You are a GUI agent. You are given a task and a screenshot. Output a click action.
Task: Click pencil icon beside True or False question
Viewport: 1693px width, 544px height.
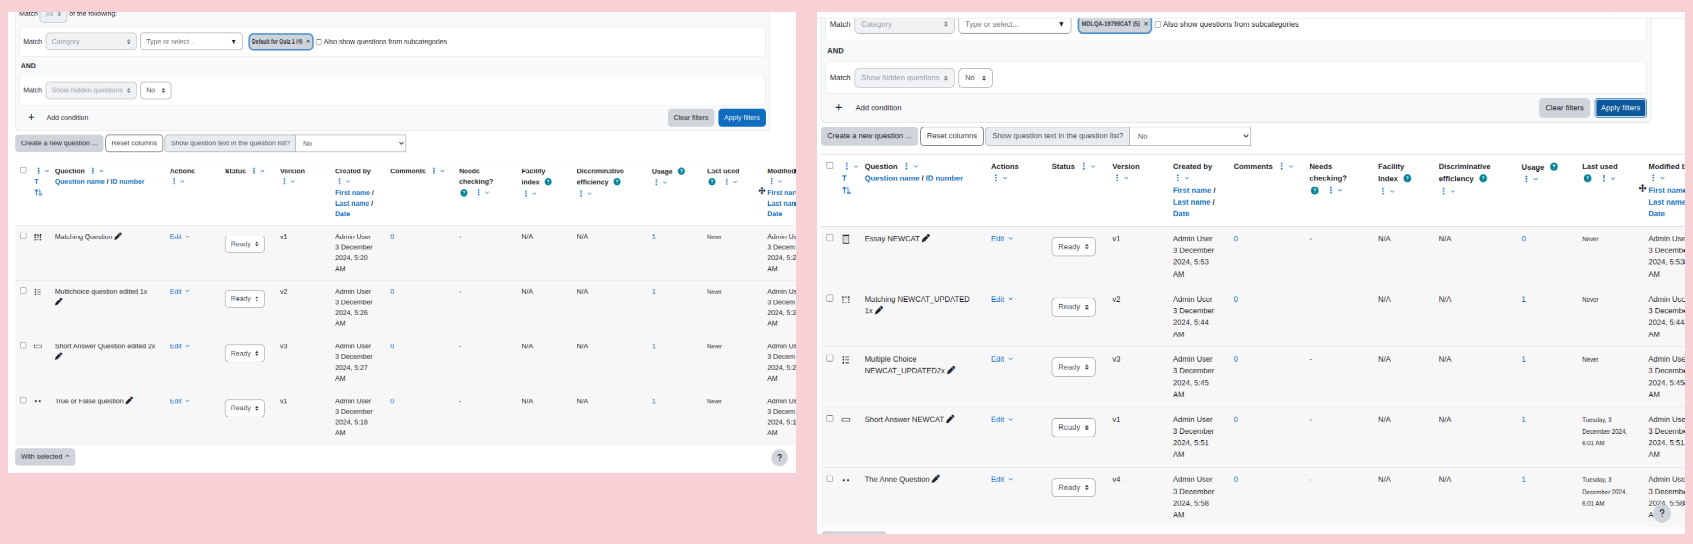(x=129, y=401)
